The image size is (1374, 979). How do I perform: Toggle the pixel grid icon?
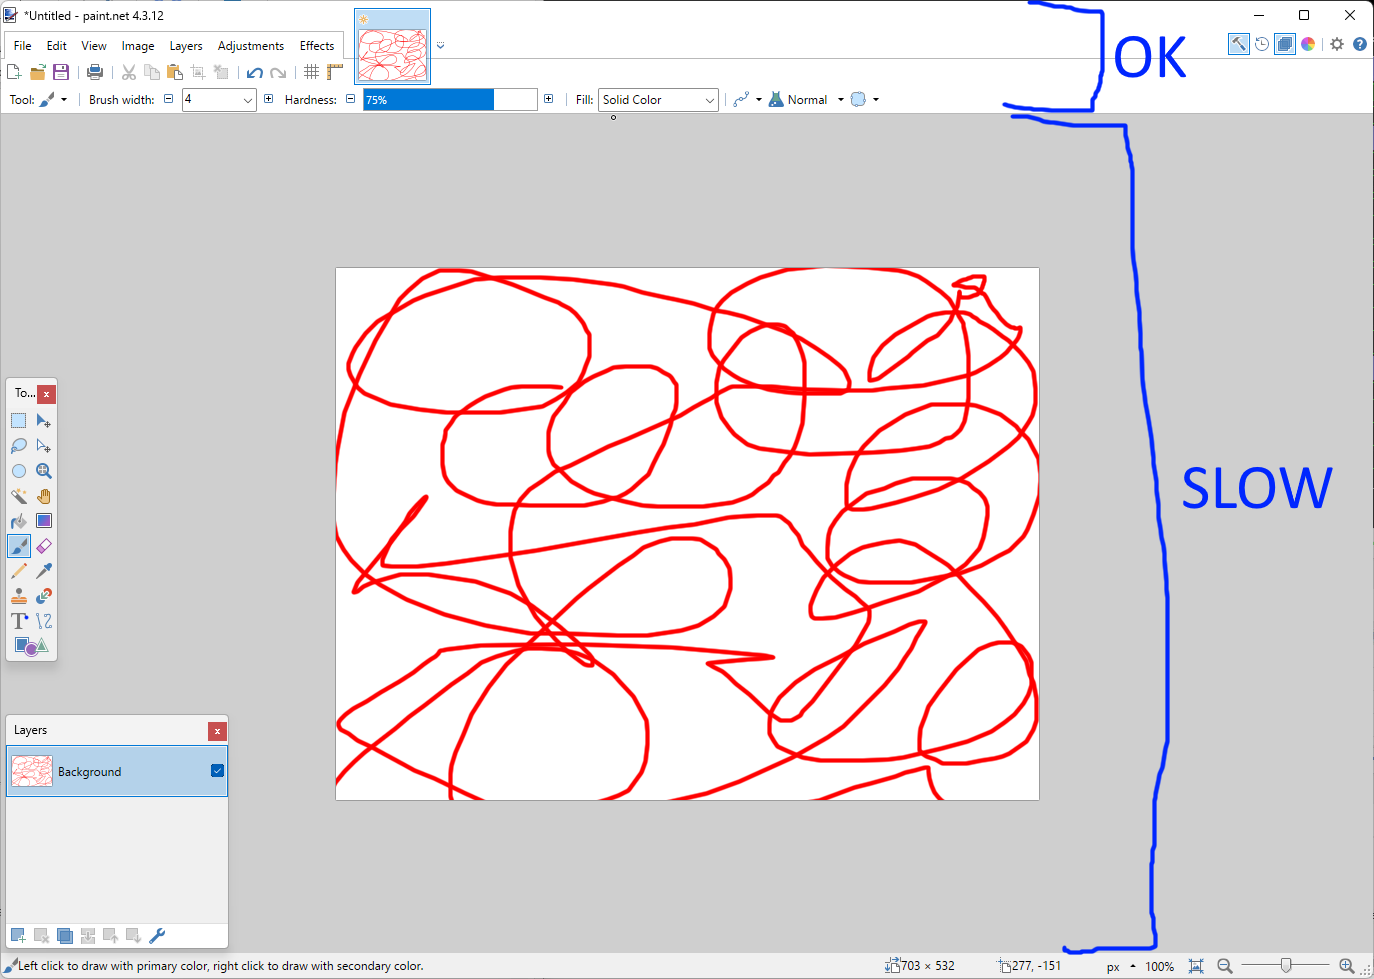tap(312, 72)
